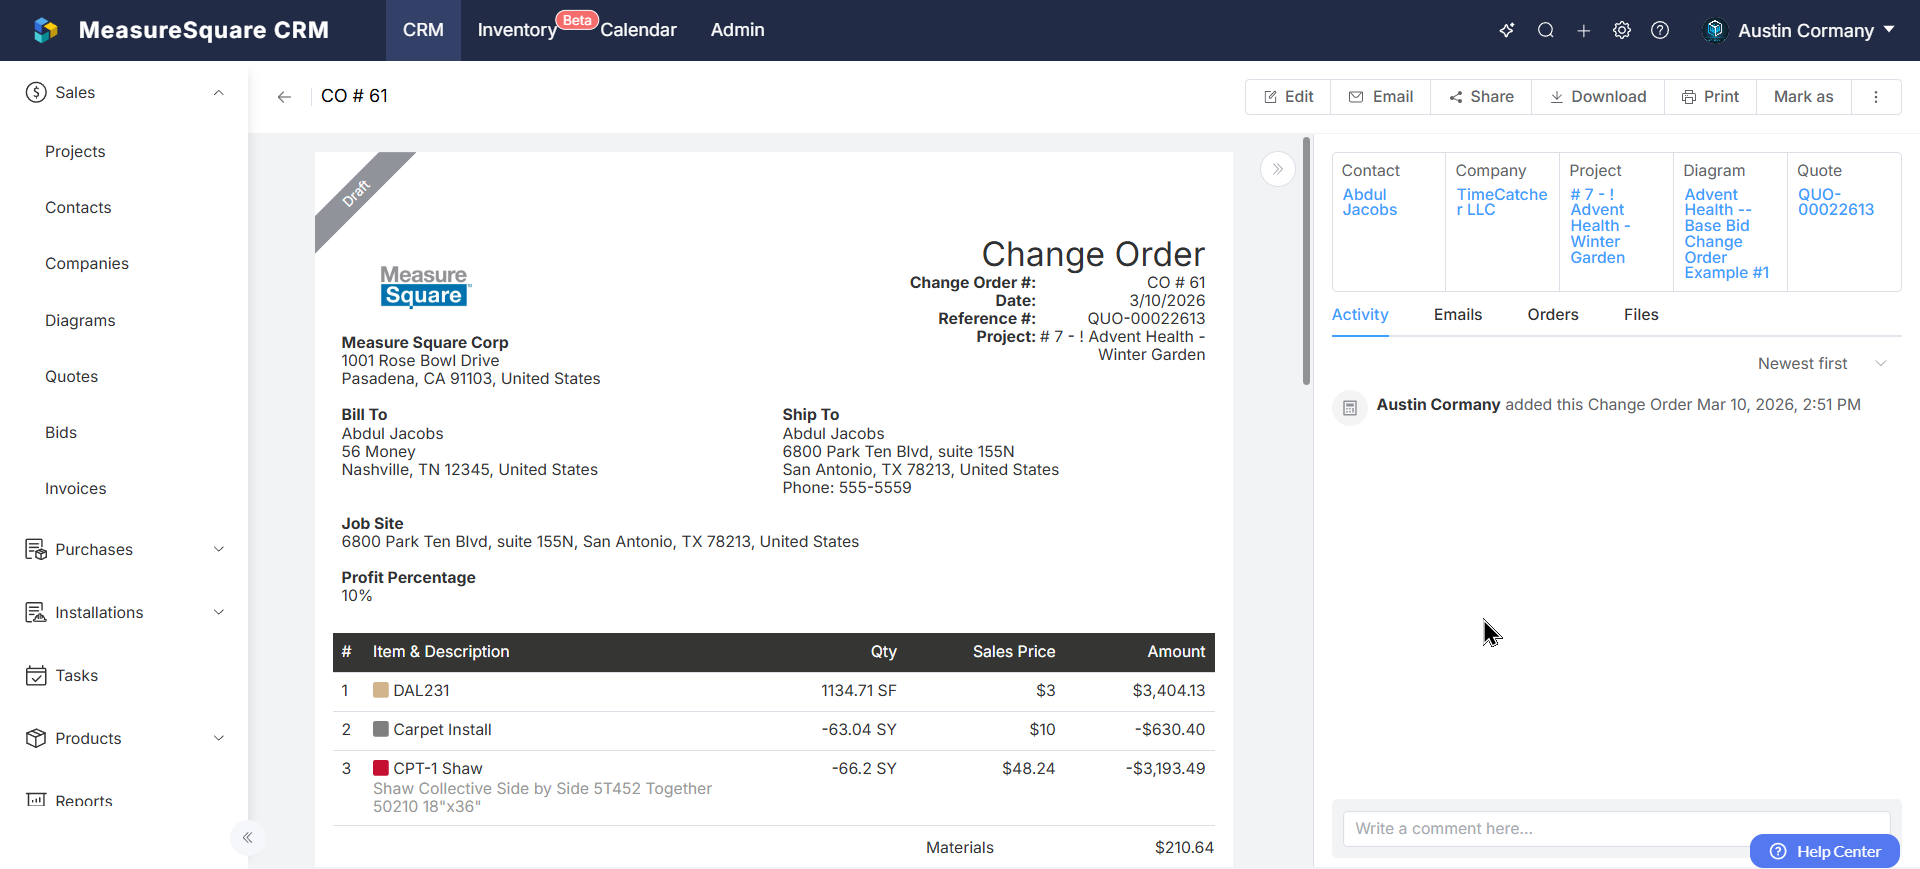Click the Email button
1920x869 pixels.
(1381, 97)
